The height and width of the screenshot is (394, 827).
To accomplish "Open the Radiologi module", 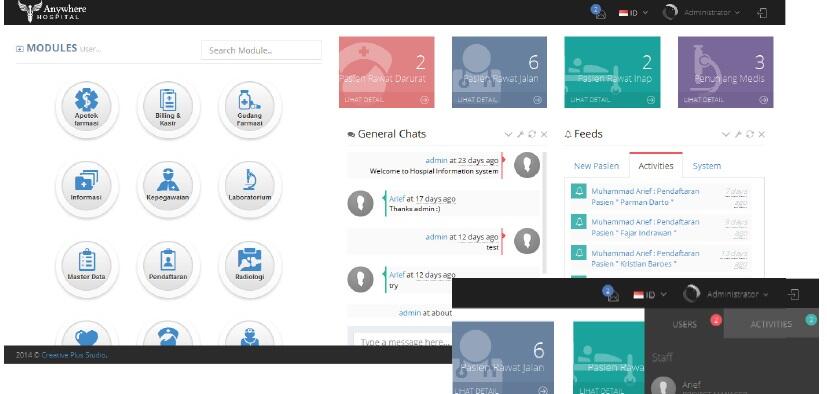I will point(249,267).
